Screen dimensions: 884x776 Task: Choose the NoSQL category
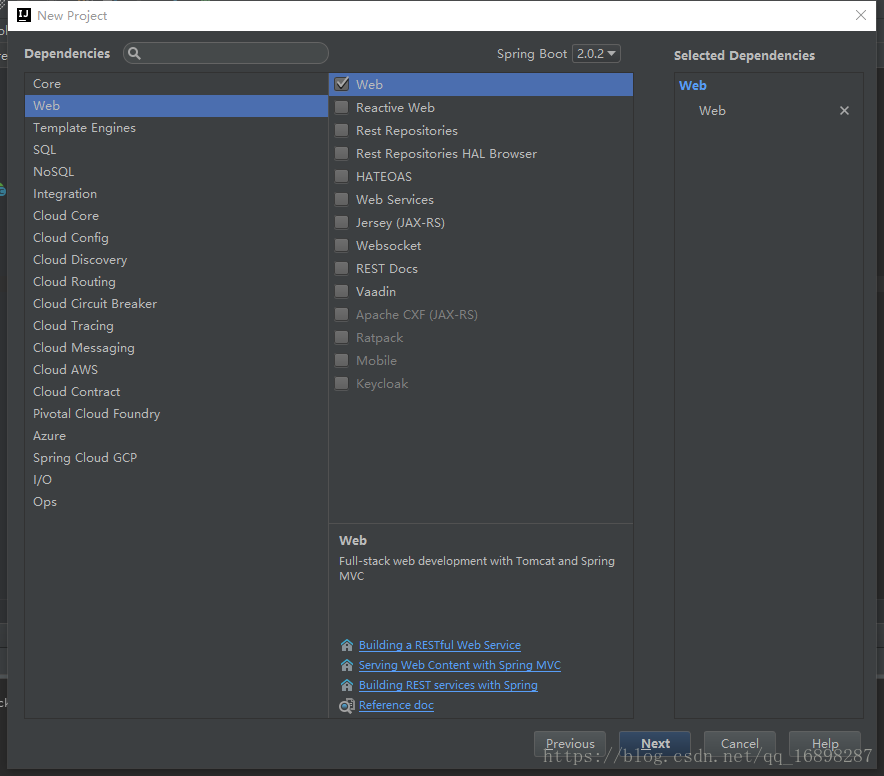(176, 171)
